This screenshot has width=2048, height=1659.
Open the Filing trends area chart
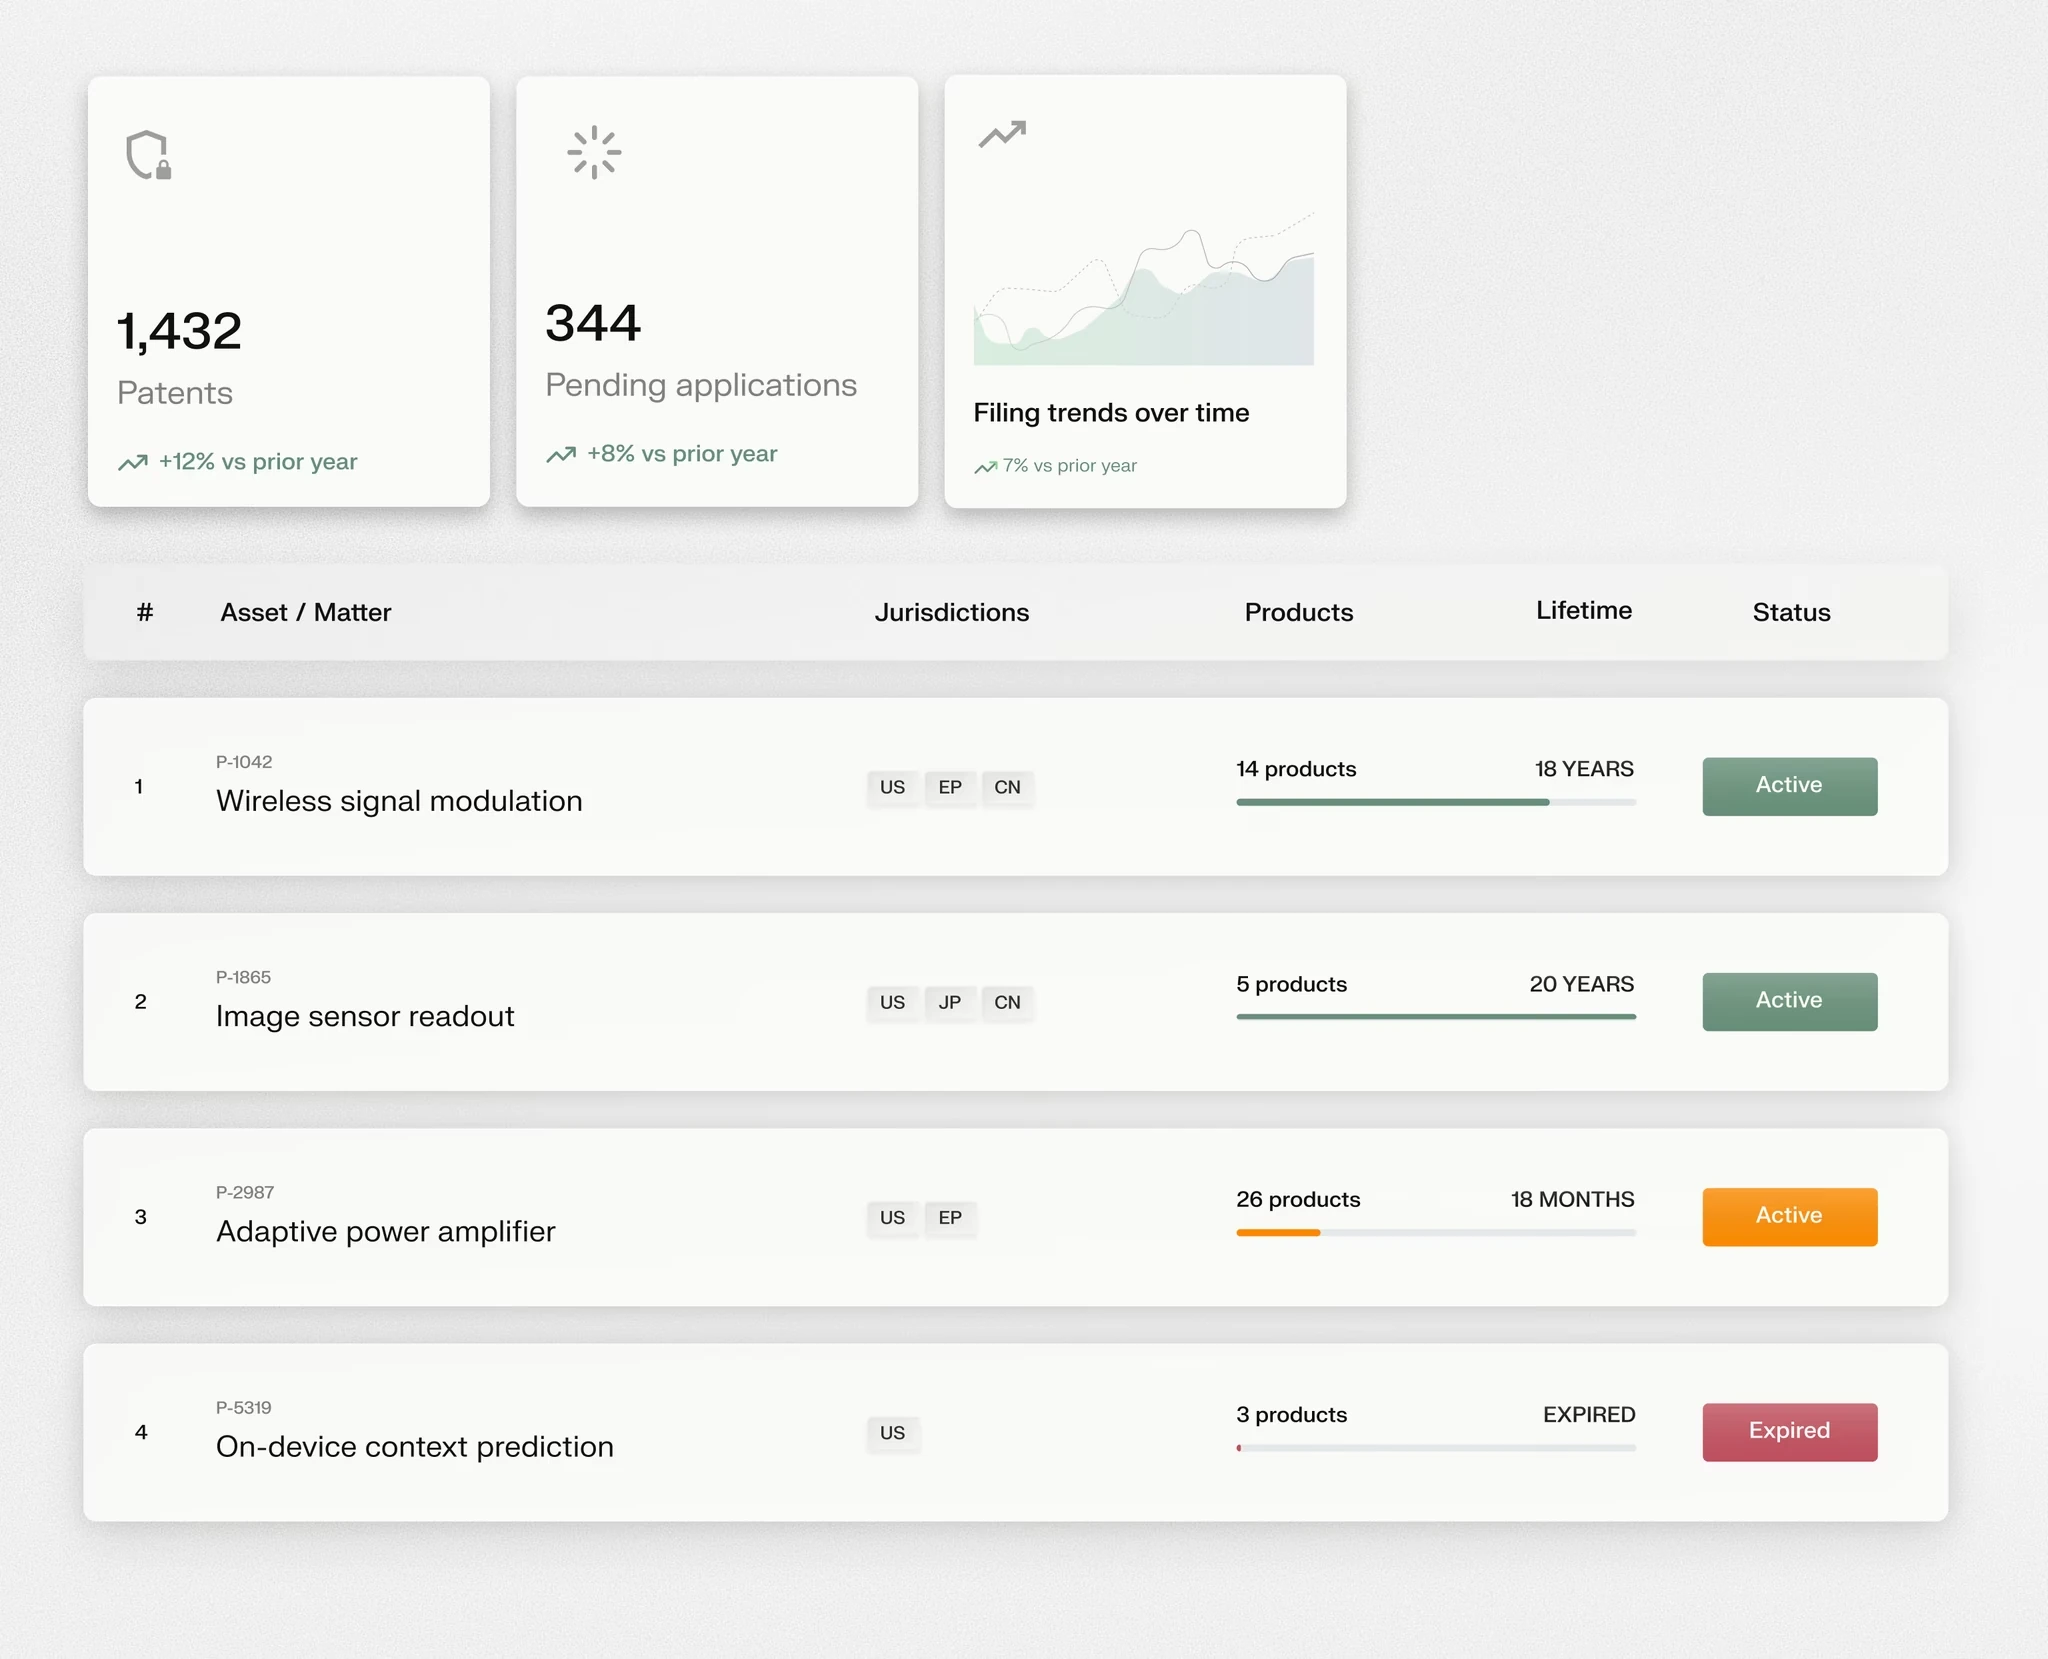pos(1144,288)
